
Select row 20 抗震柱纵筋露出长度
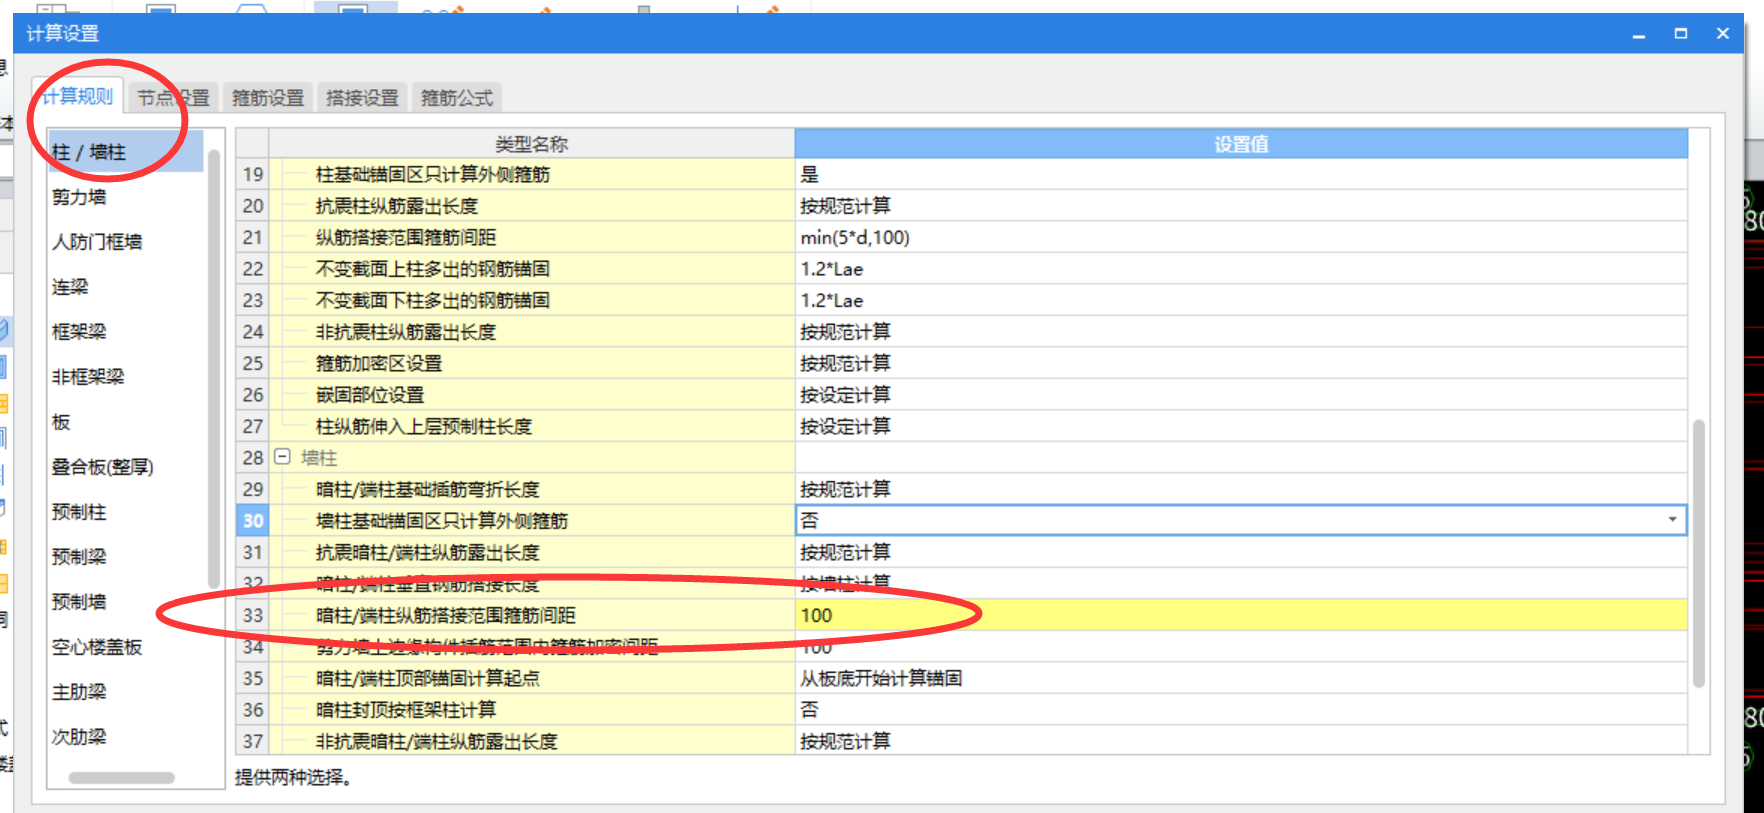(x=397, y=206)
